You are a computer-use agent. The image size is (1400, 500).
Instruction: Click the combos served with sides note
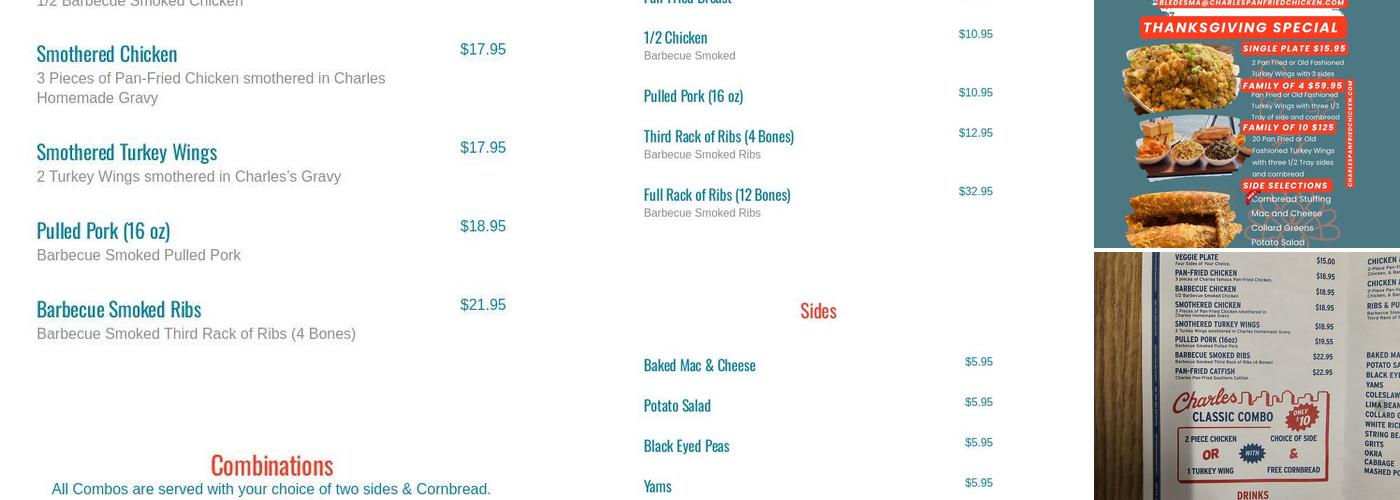pyautogui.click(x=271, y=489)
